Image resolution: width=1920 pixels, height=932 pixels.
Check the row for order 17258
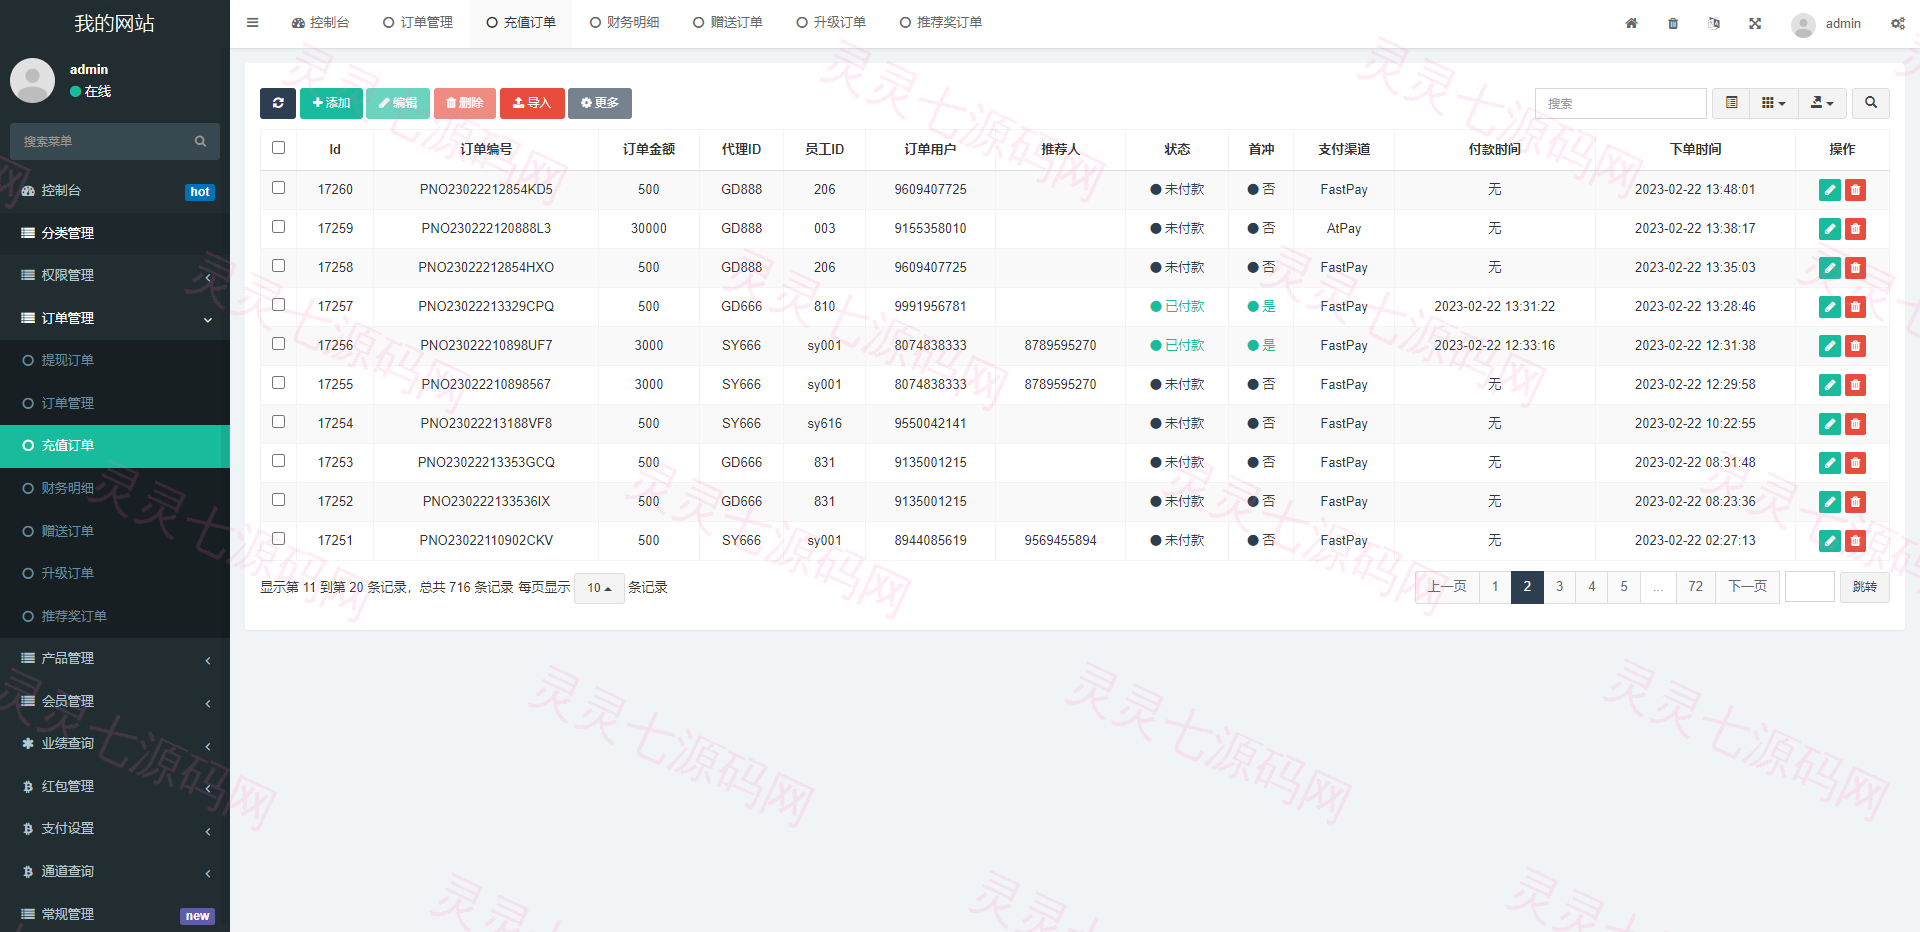(x=279, y=266)
